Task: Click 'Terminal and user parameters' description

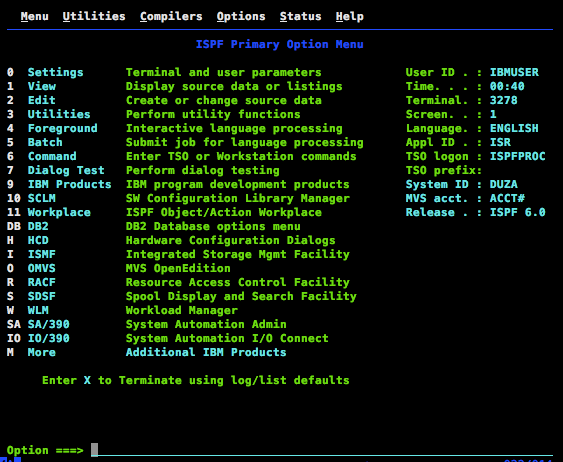Action: (x=224, y=72)
